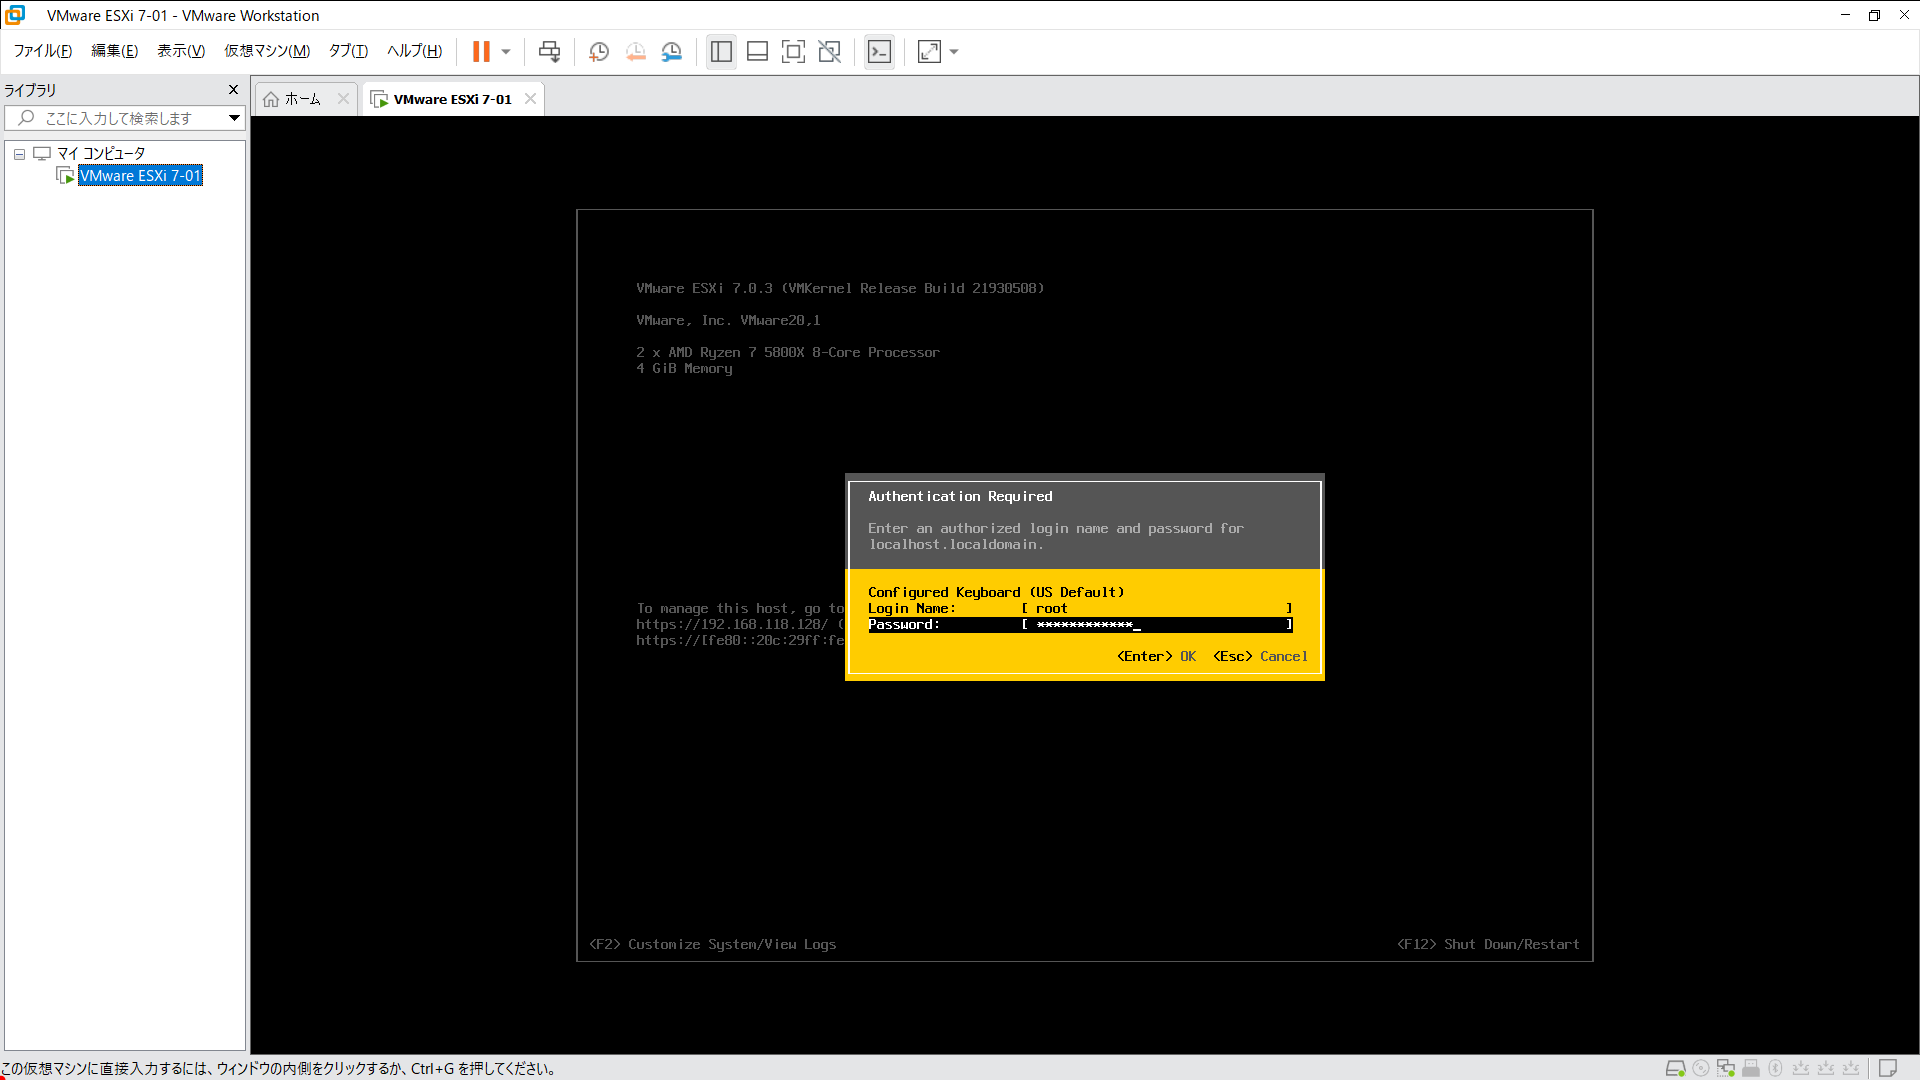
Task: Toggle Unity mode icon in toolbar
Action: 829,51
